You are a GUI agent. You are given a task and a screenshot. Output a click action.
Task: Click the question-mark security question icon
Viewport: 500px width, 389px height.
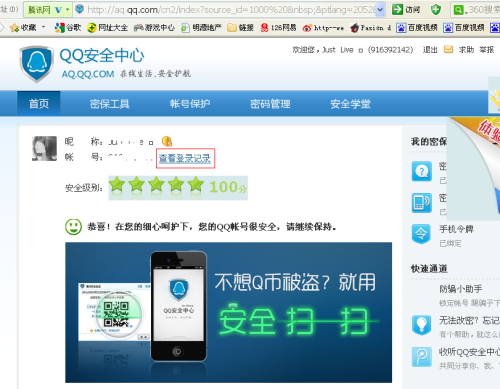coord(422,171)
